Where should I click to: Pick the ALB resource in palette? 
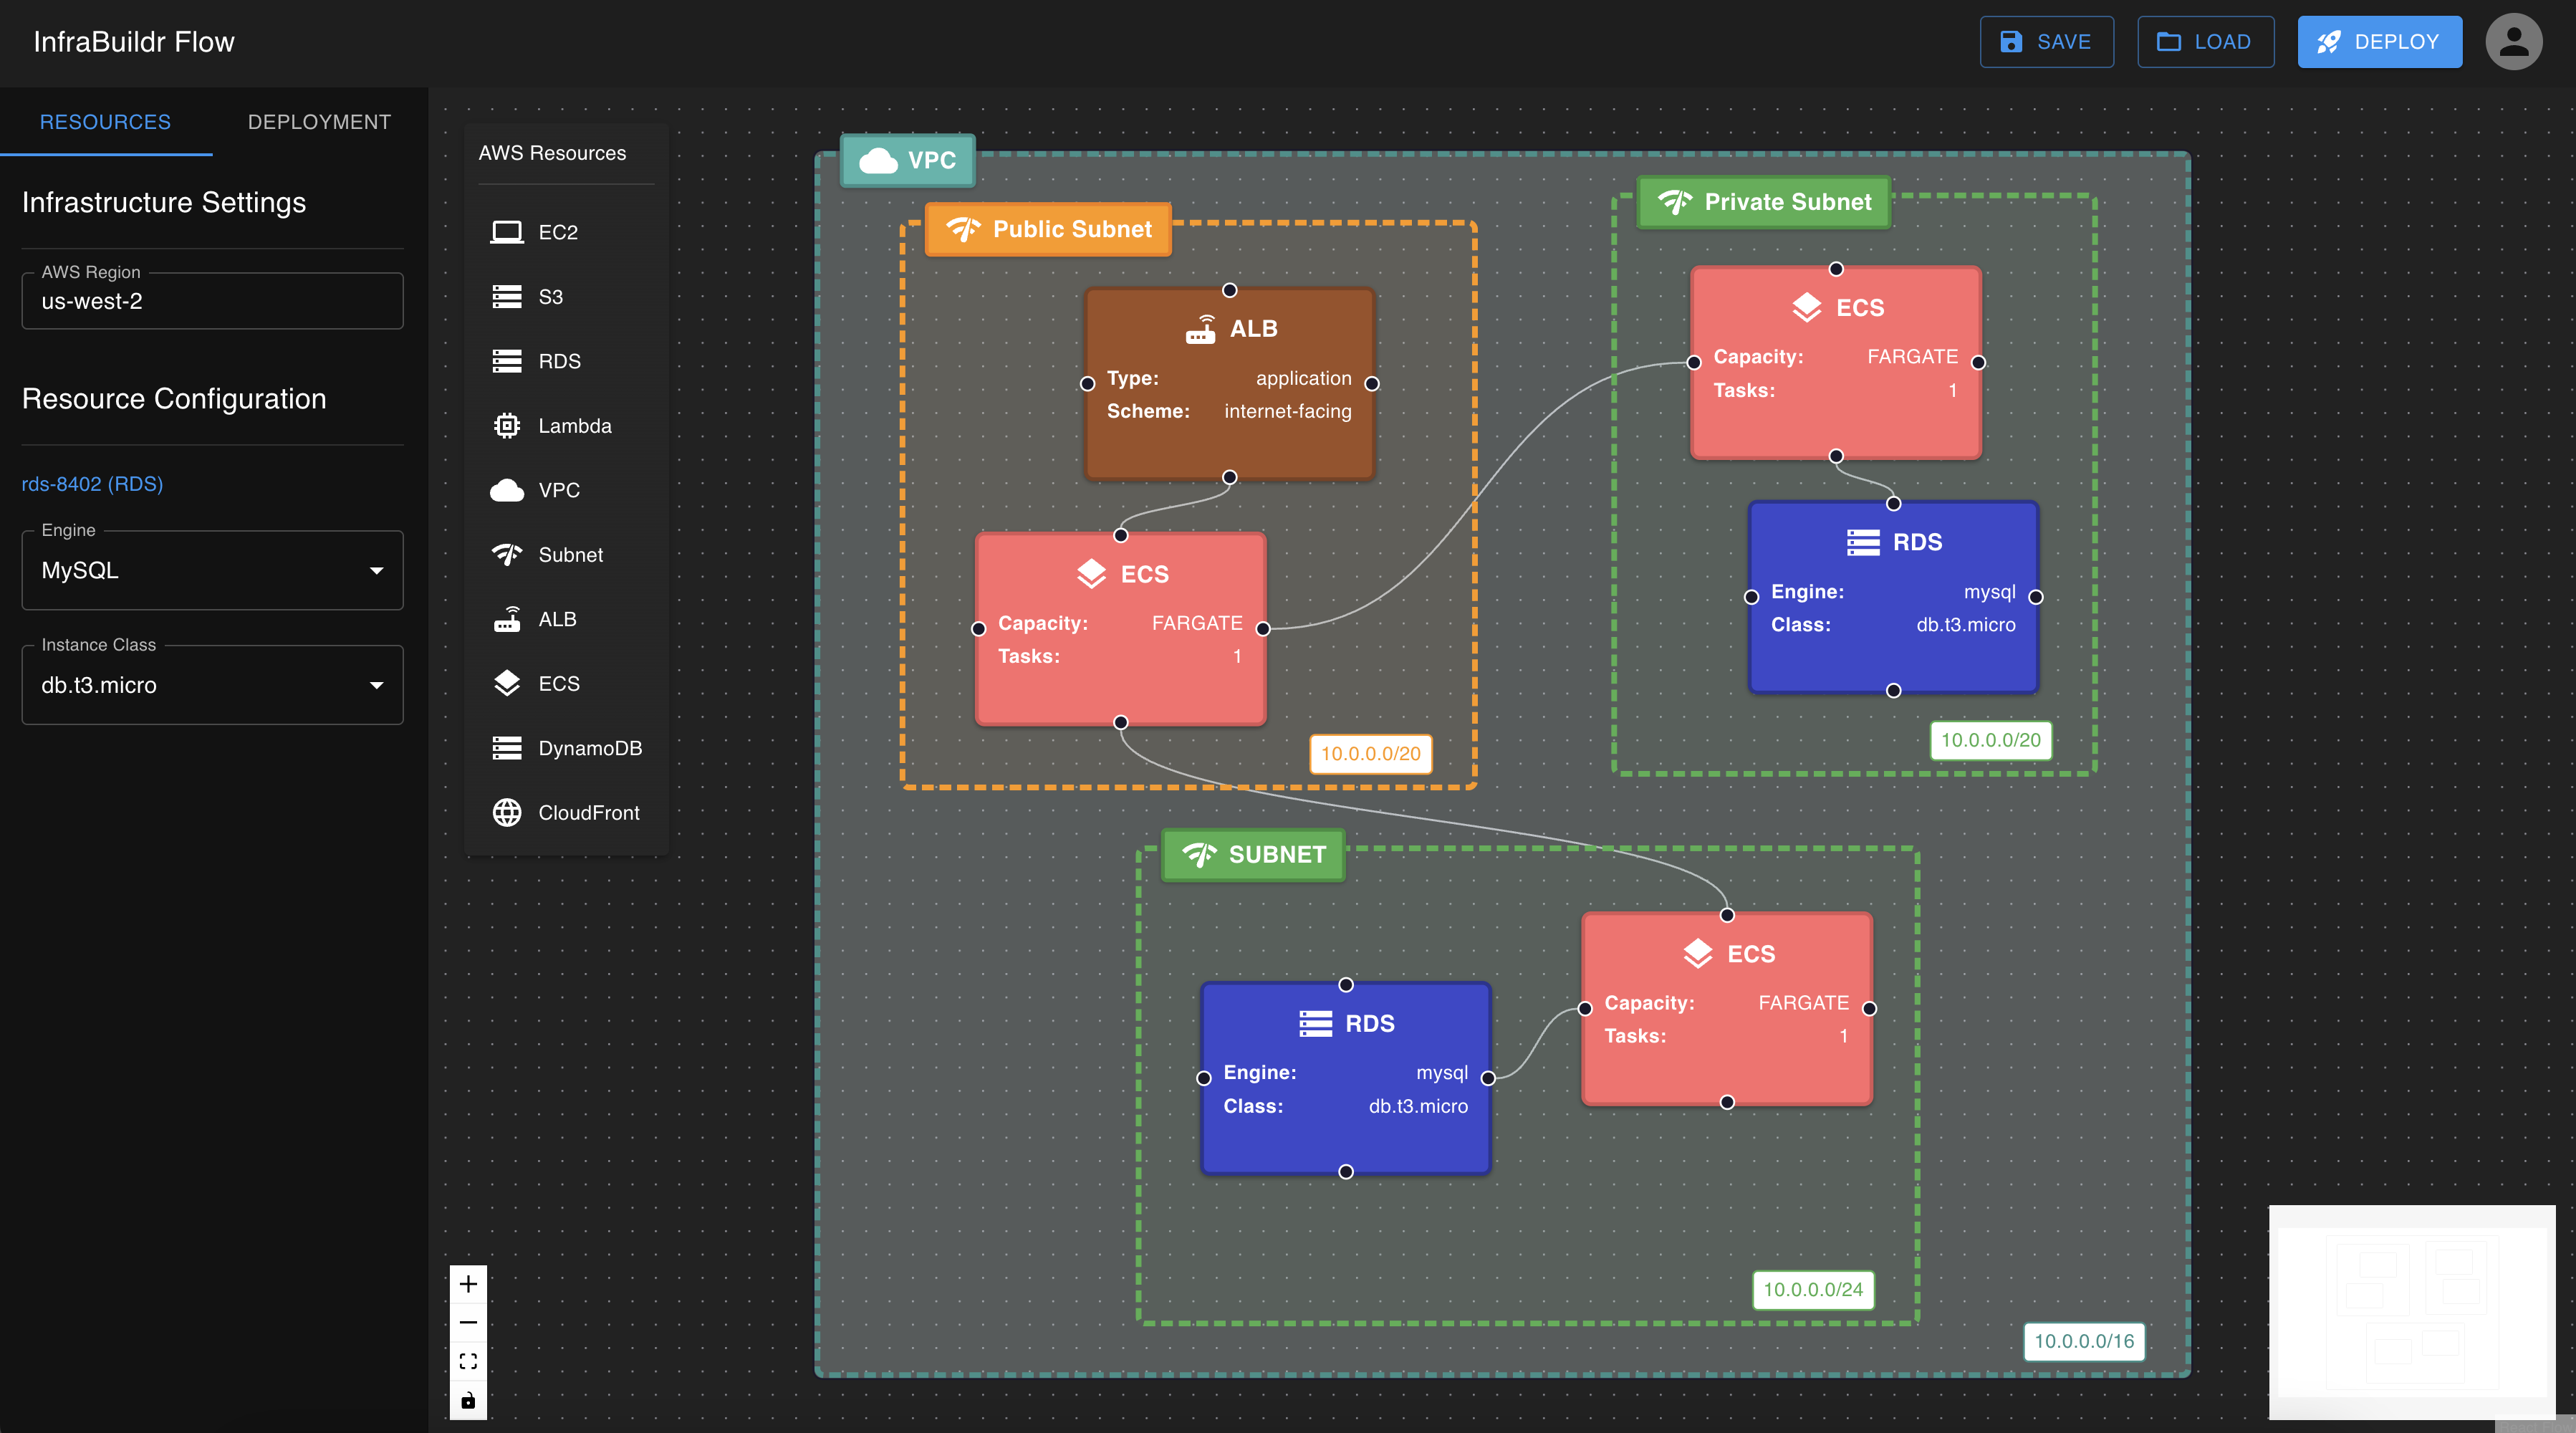[566, 619]
